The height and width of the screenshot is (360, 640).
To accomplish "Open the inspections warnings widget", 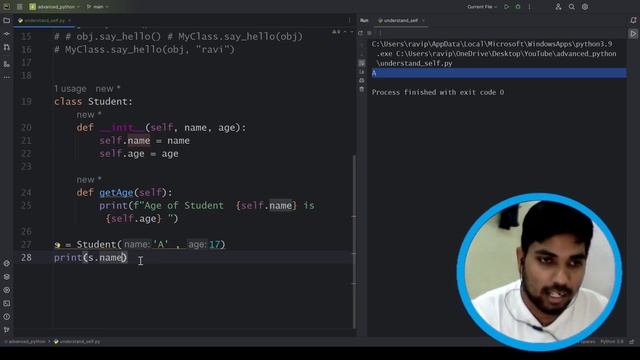I will click(336, 31).
